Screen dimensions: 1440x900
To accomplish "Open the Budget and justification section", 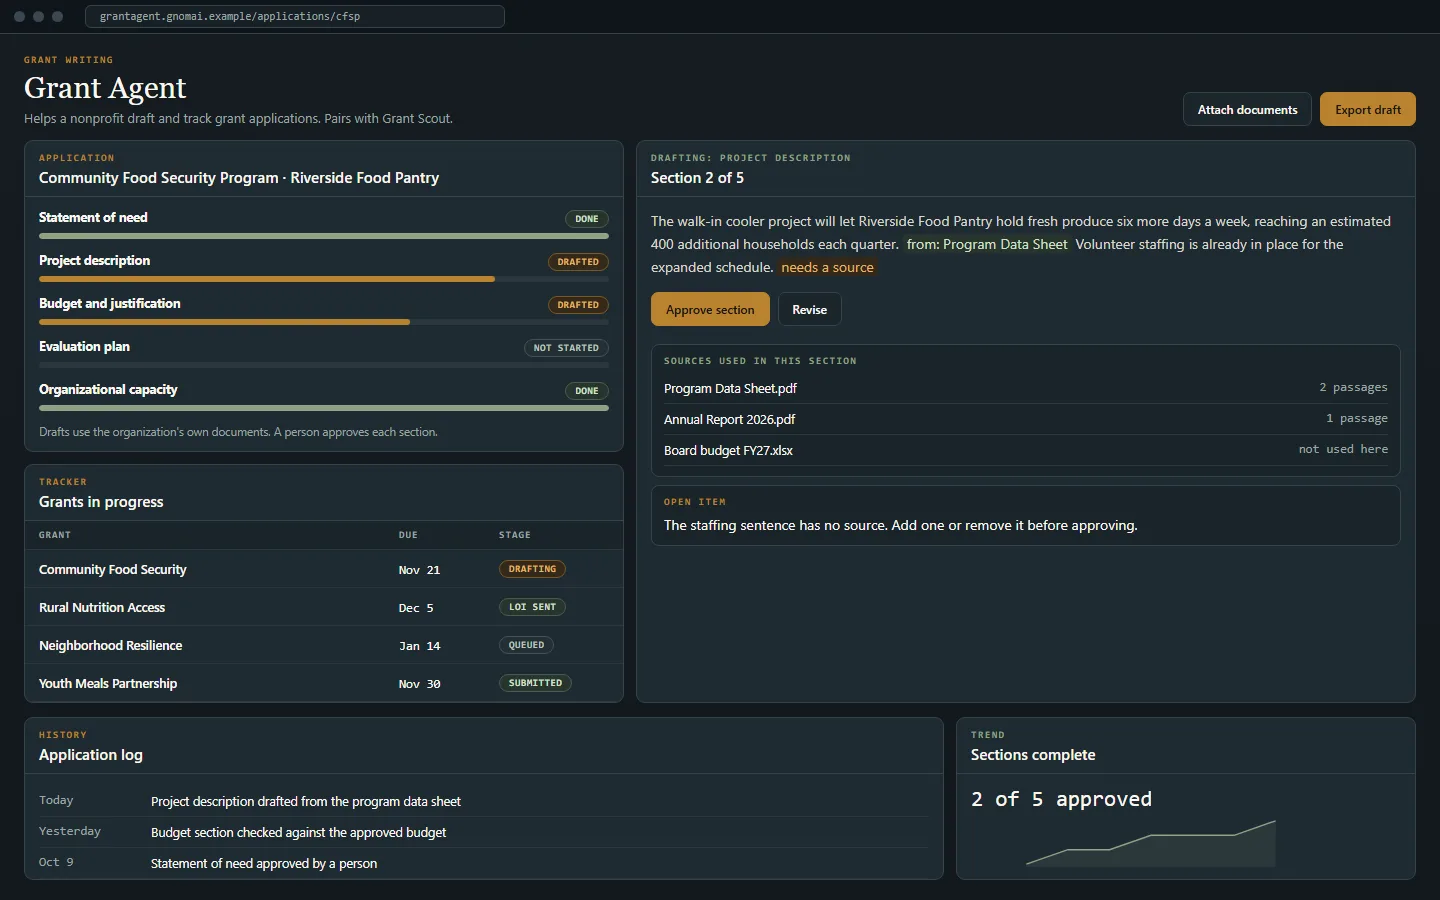I will (323, 310).
